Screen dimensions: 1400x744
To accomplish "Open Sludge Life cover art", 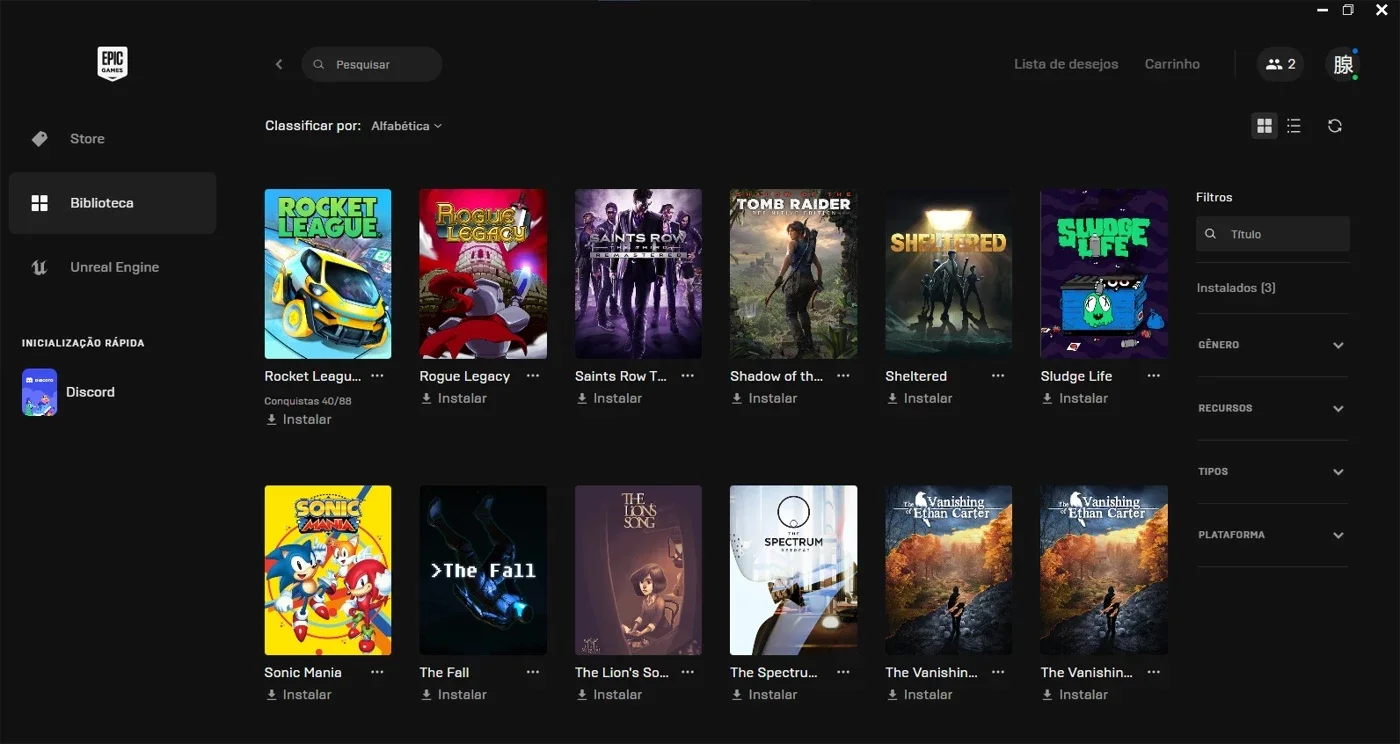I will coord(1104,274).
